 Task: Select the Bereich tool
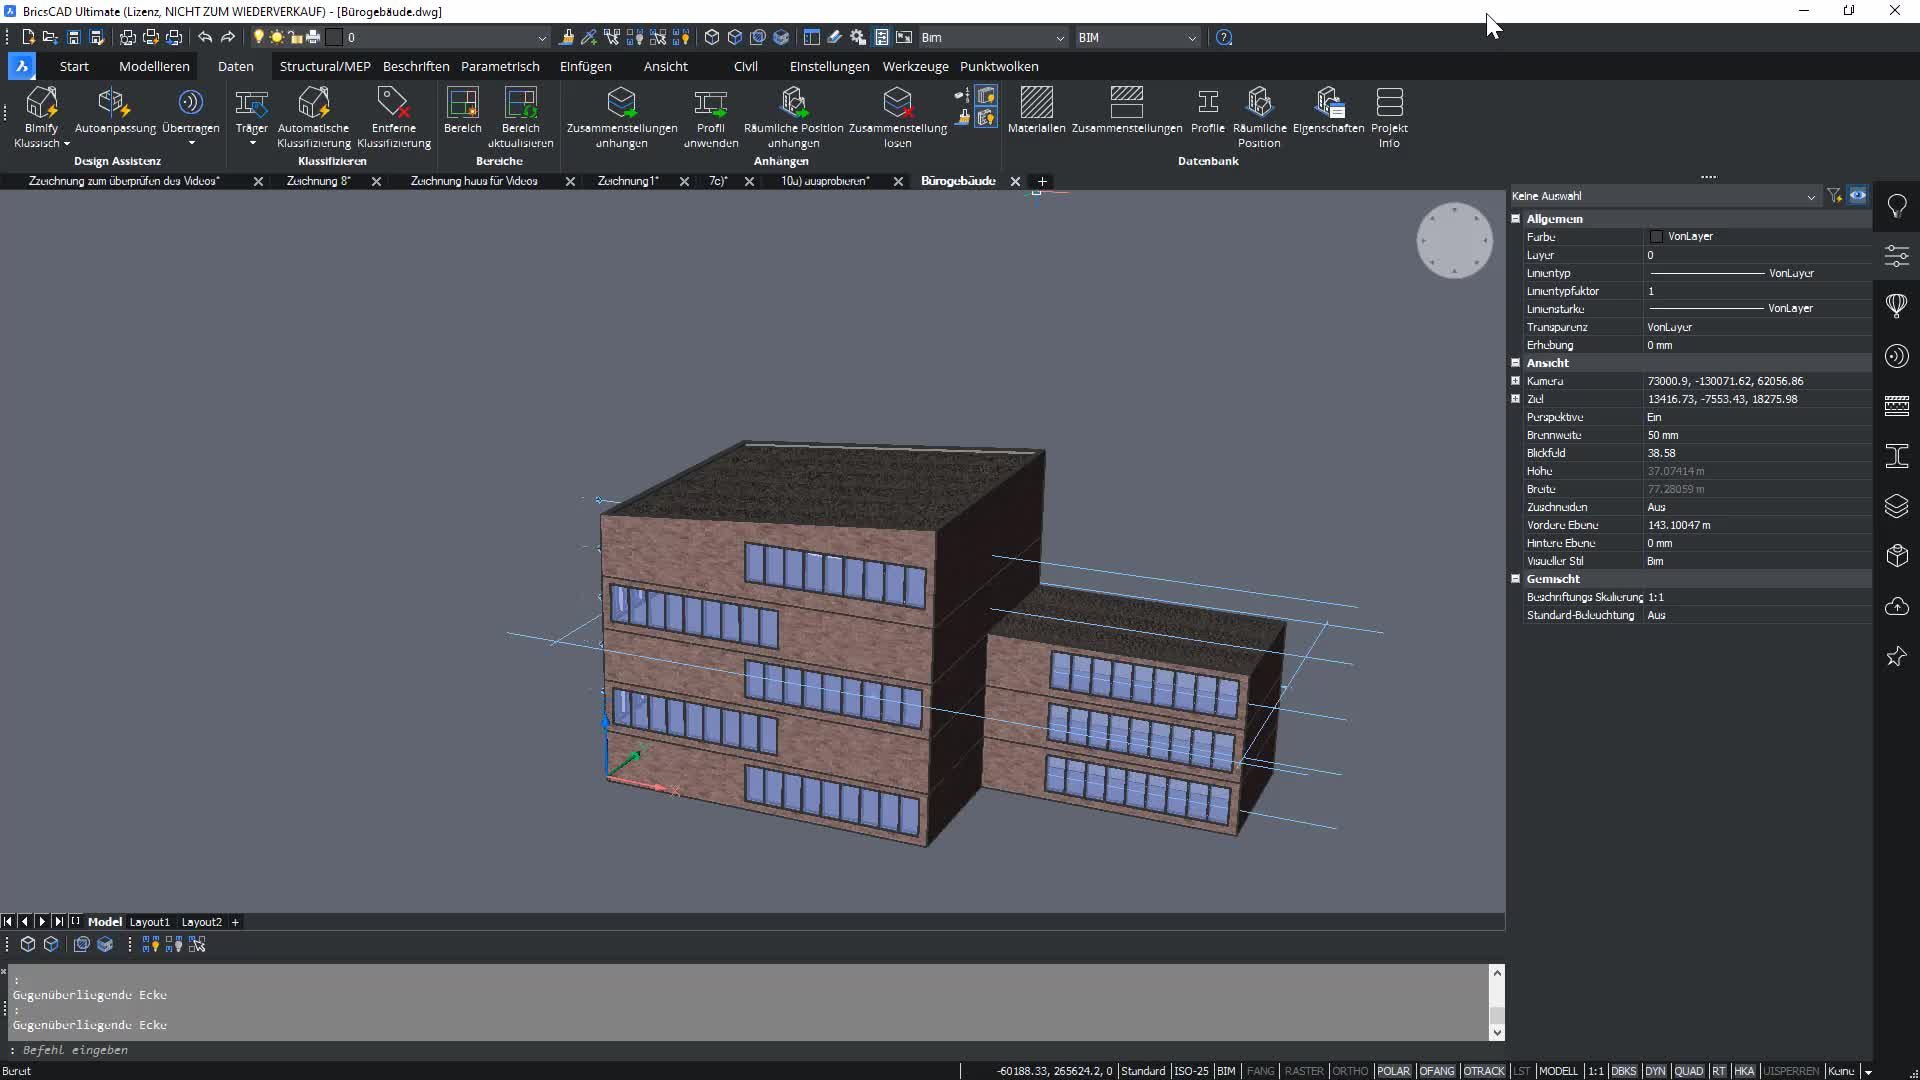pyautogui.click(x=462, y=110)
